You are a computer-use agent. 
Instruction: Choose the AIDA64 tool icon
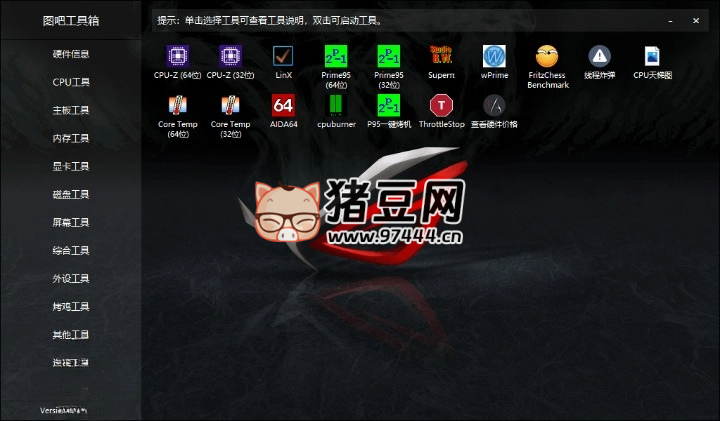coord(283,105)
